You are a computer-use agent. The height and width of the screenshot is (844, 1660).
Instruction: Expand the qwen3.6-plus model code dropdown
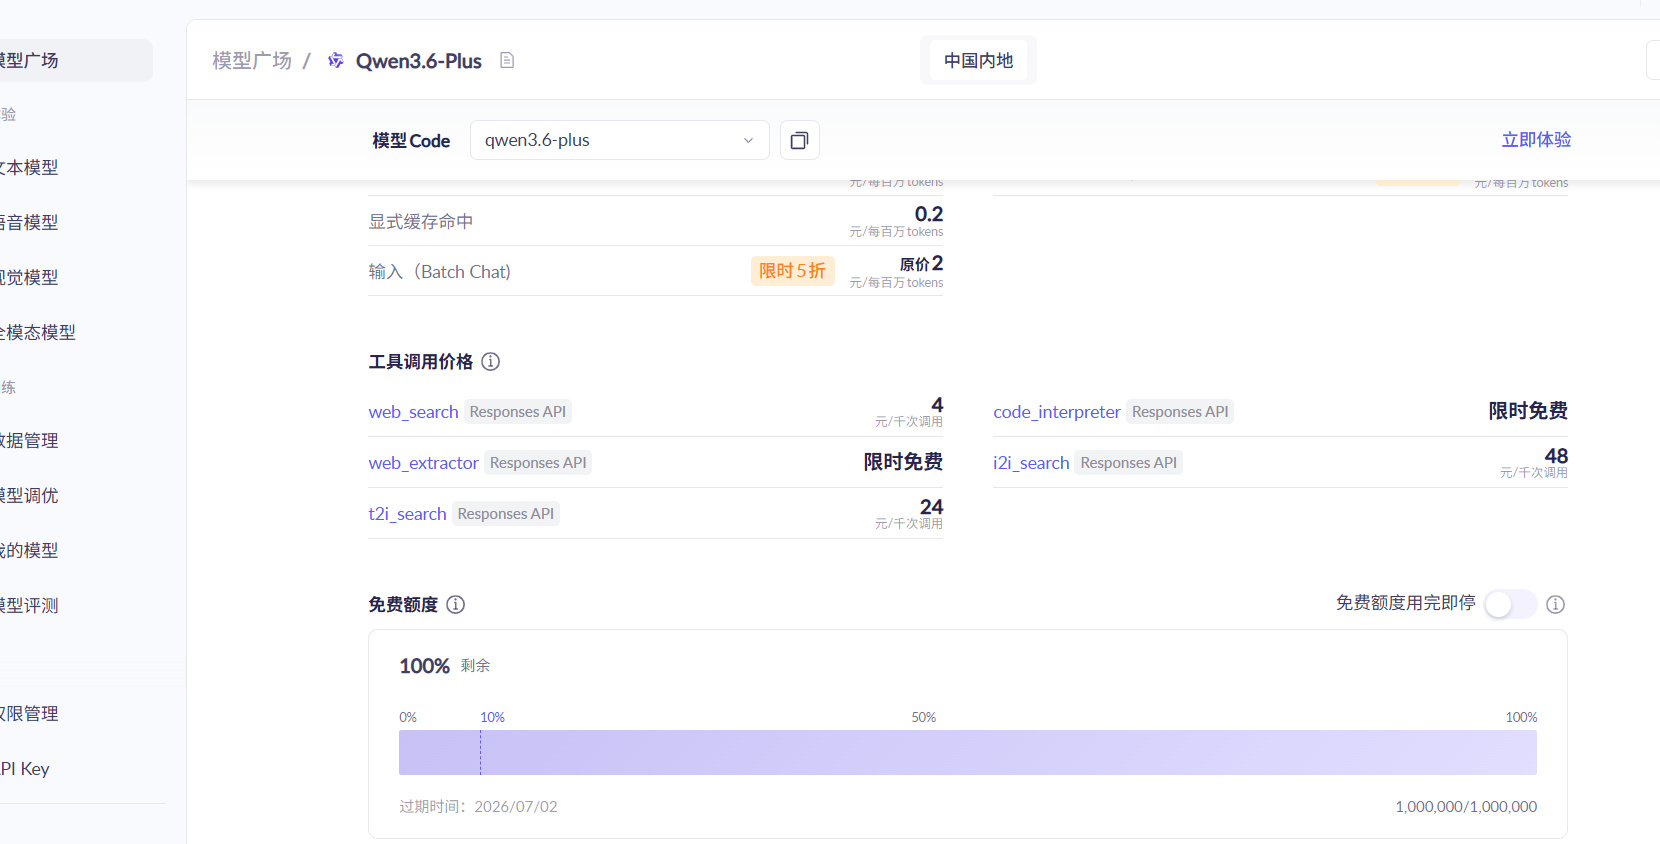click(x=620, y=140)
